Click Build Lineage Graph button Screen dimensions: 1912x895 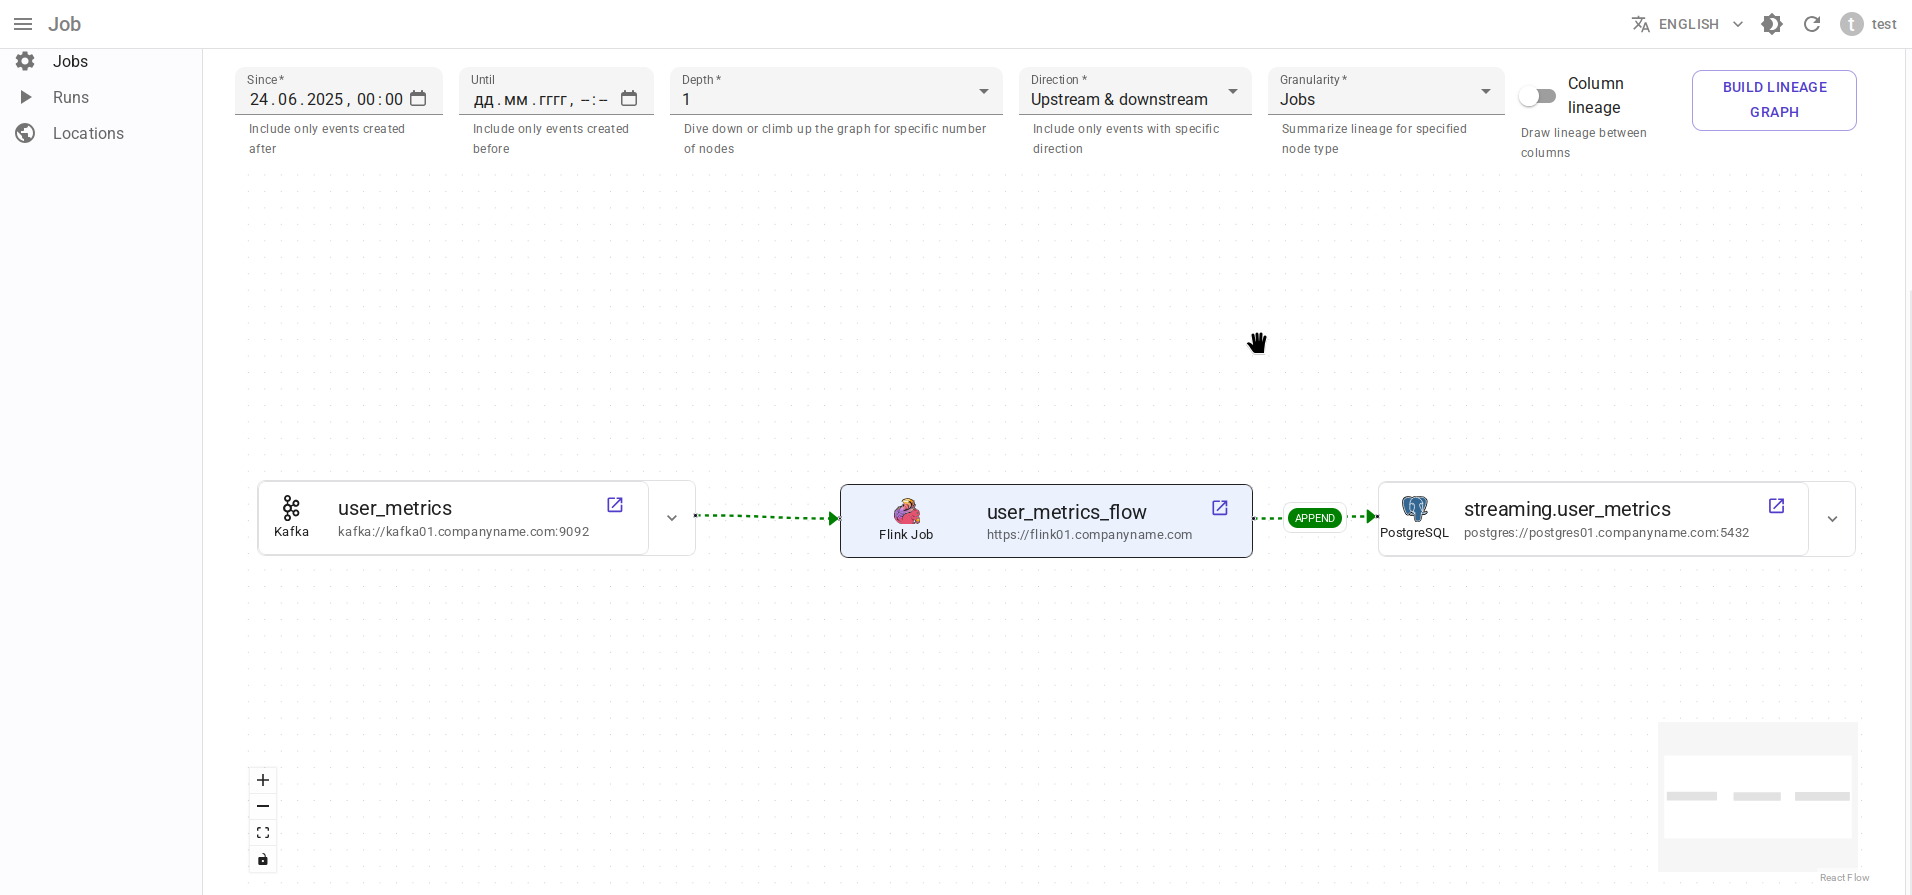tap(1774, 100)
